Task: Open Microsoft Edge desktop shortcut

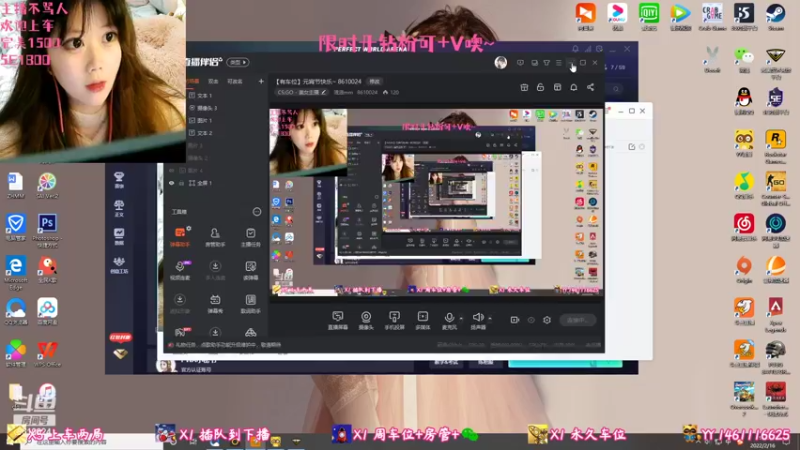Action: 16,271
